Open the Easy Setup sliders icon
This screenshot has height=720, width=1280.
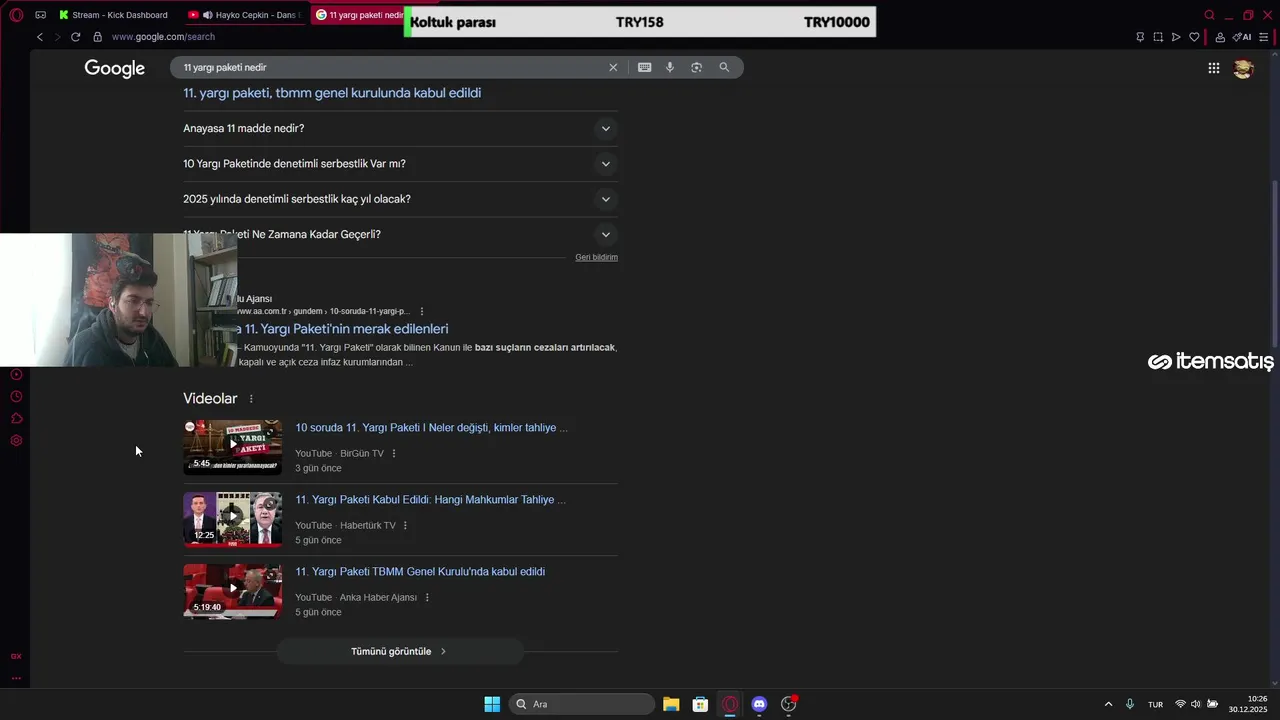coord(1264,37)
